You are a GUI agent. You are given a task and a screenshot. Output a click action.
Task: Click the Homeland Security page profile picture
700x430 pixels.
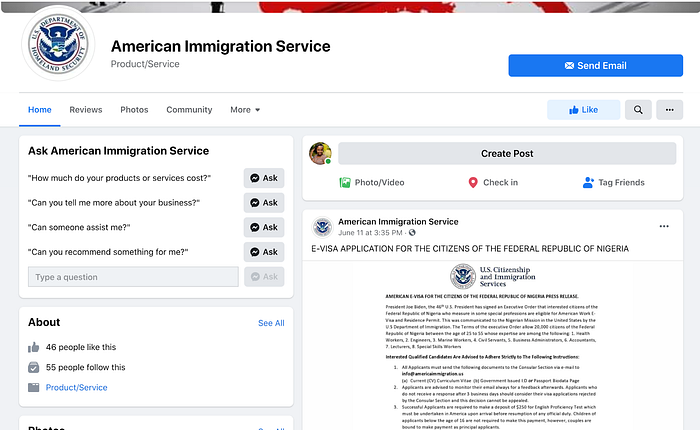click(x=58, y=44)
